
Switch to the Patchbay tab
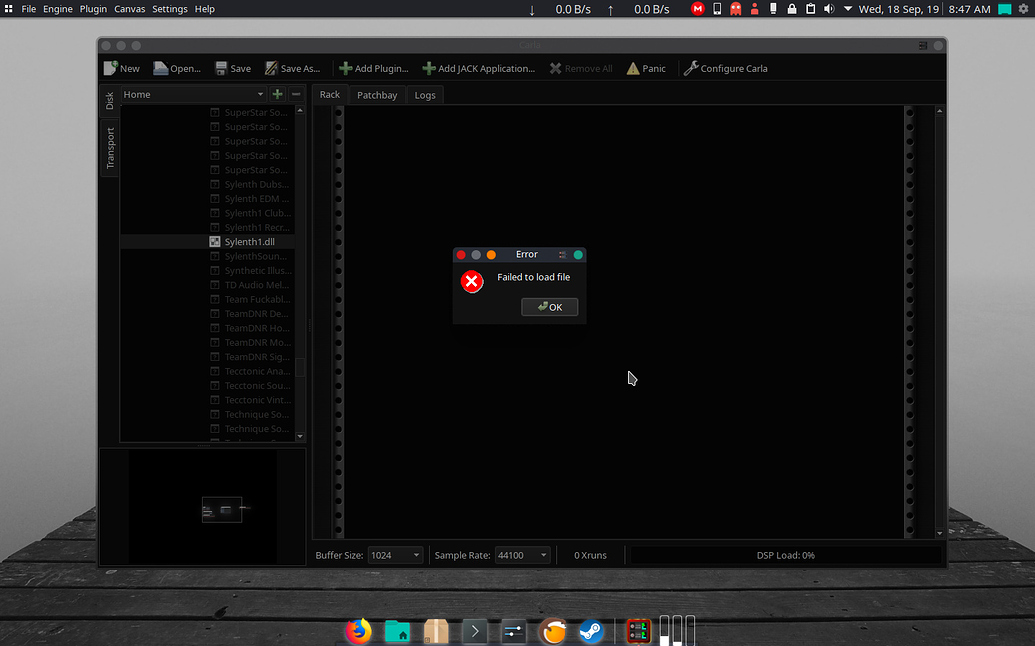377,95
